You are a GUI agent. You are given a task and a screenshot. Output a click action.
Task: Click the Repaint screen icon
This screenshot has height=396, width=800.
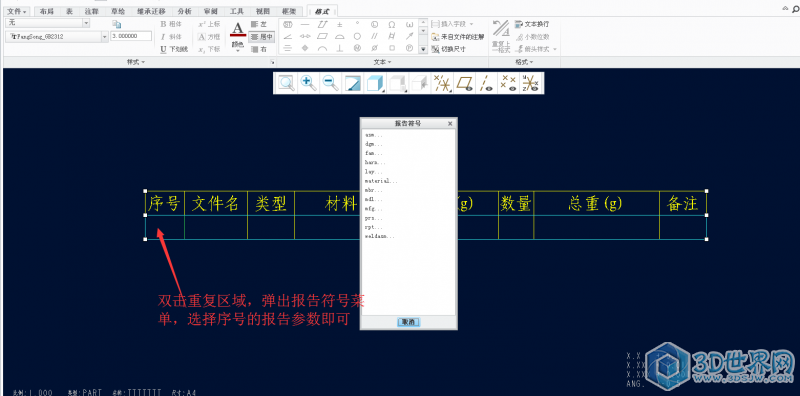point(353,83)
